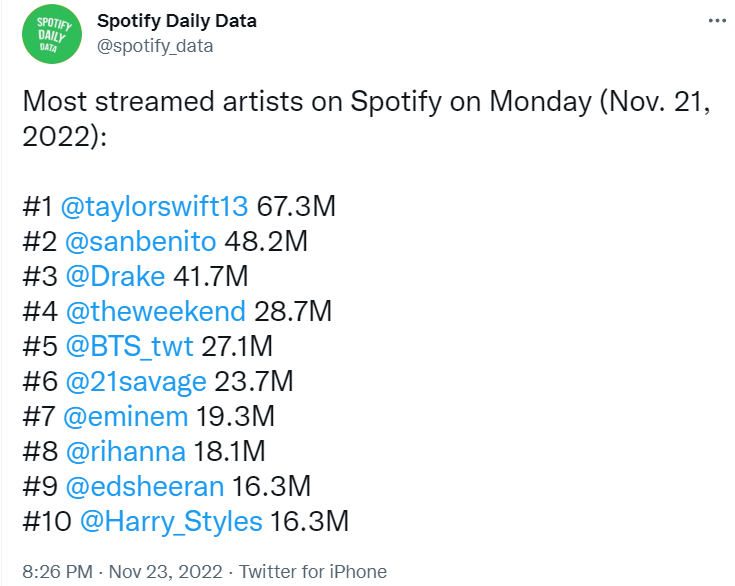Open the @edsheeran mention

[138, 486]
